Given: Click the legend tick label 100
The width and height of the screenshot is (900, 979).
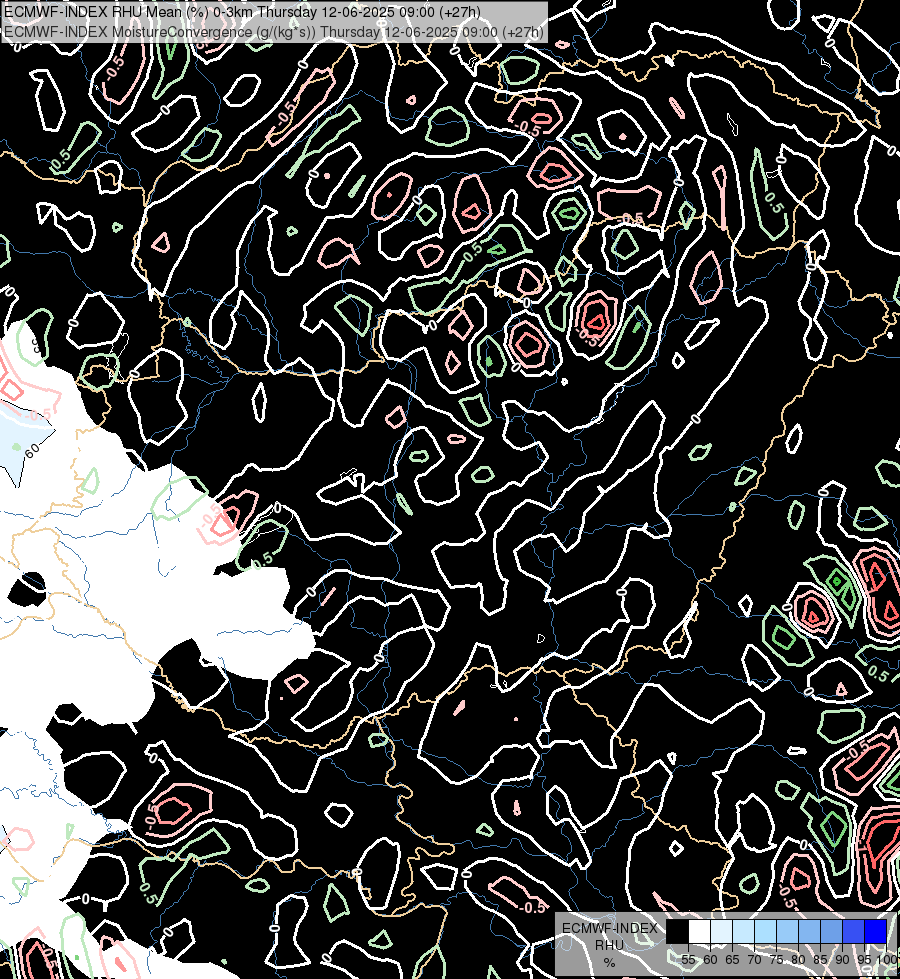Looking at the screenshot, I should pos(887,960).
